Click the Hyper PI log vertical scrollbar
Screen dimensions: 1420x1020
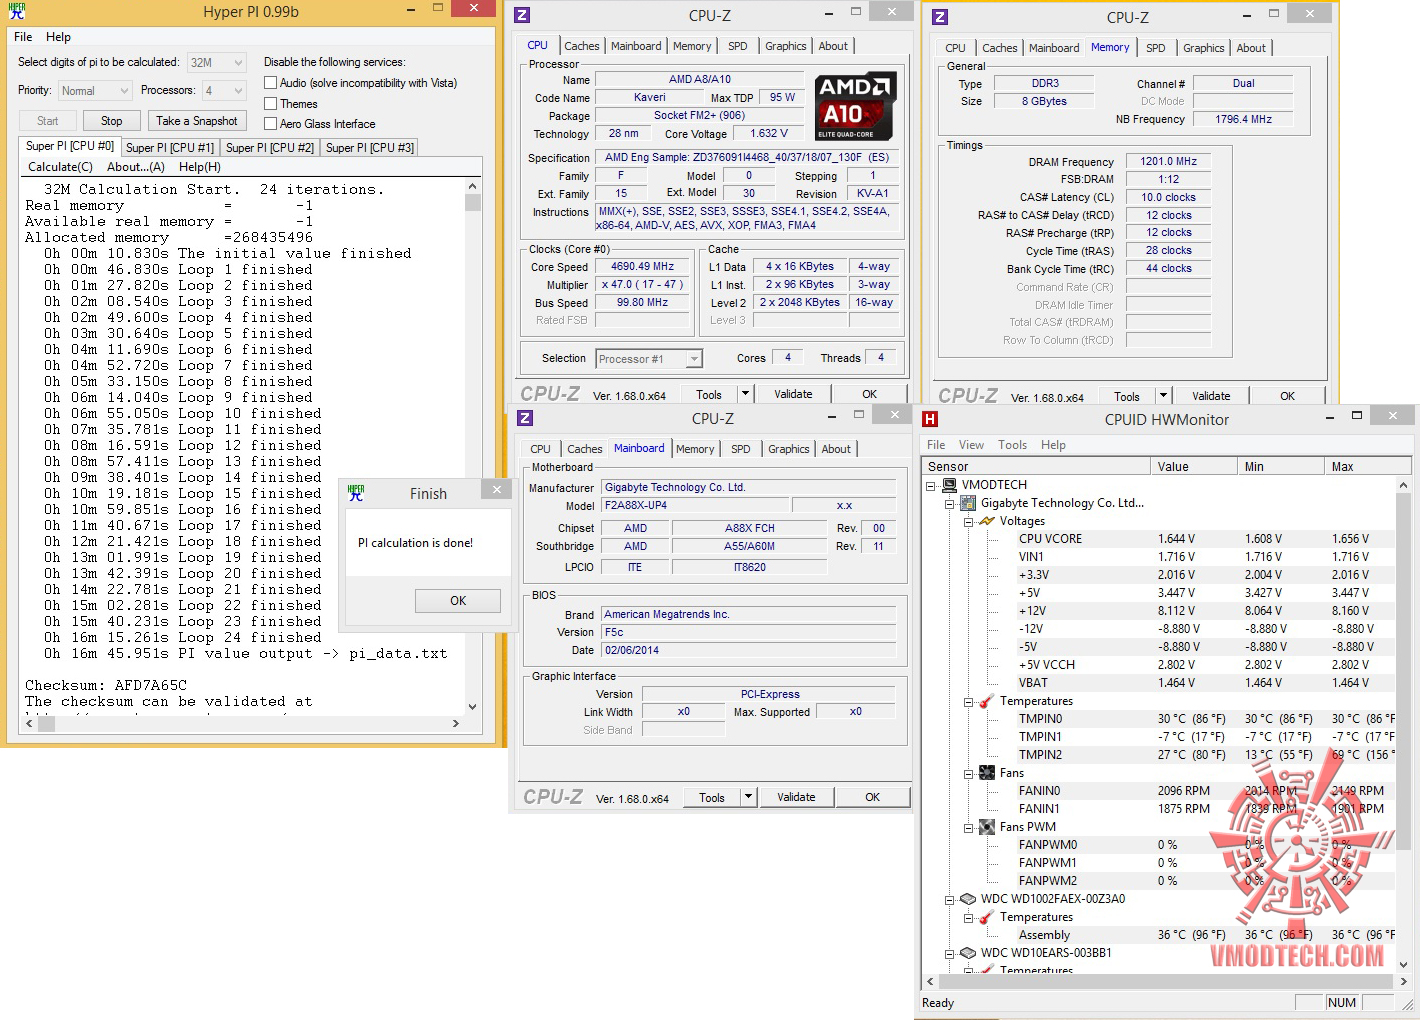click(473, 445)
